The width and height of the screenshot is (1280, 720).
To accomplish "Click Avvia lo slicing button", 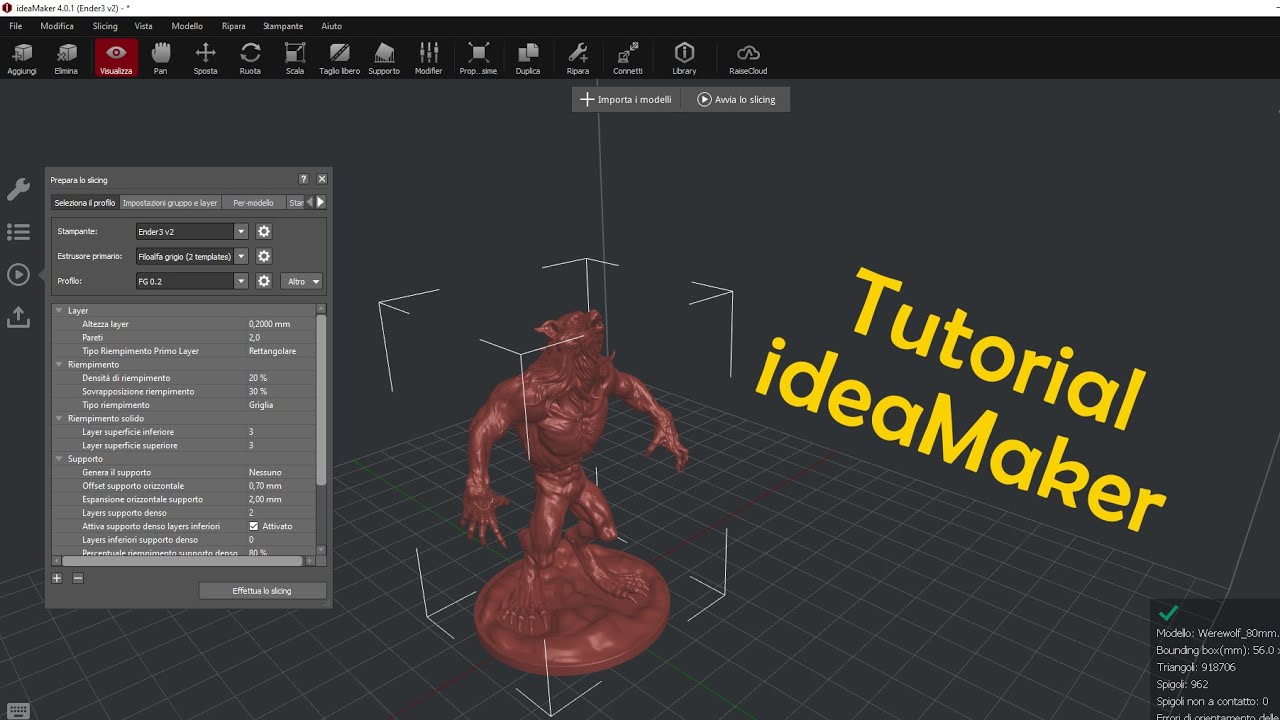I will pyautogui.click(x=736, y=99).
